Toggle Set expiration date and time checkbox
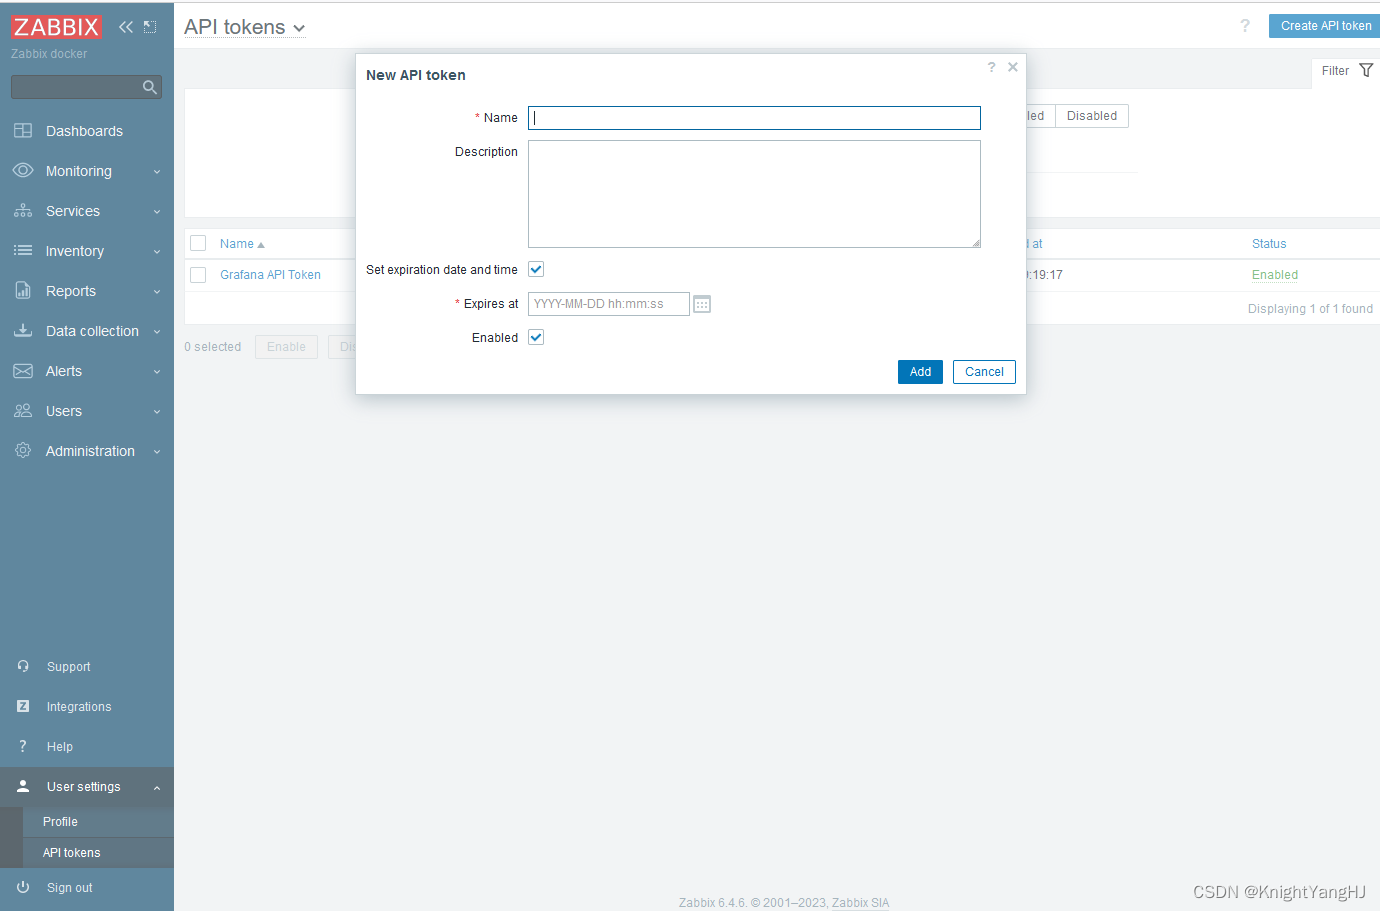 (x=536, y=269)
